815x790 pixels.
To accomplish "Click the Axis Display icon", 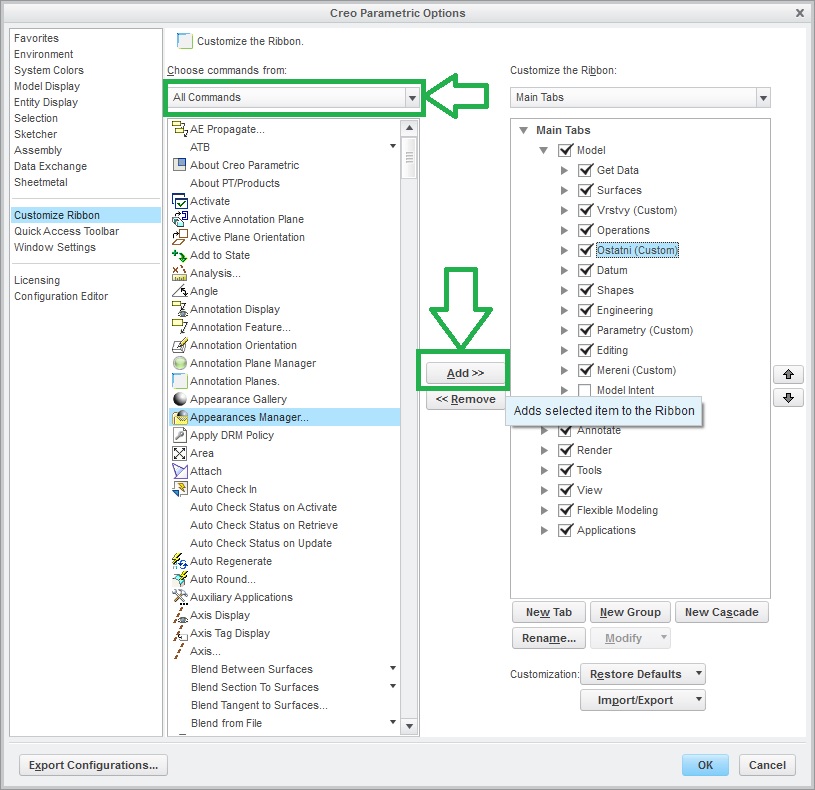I will (179, 615).
